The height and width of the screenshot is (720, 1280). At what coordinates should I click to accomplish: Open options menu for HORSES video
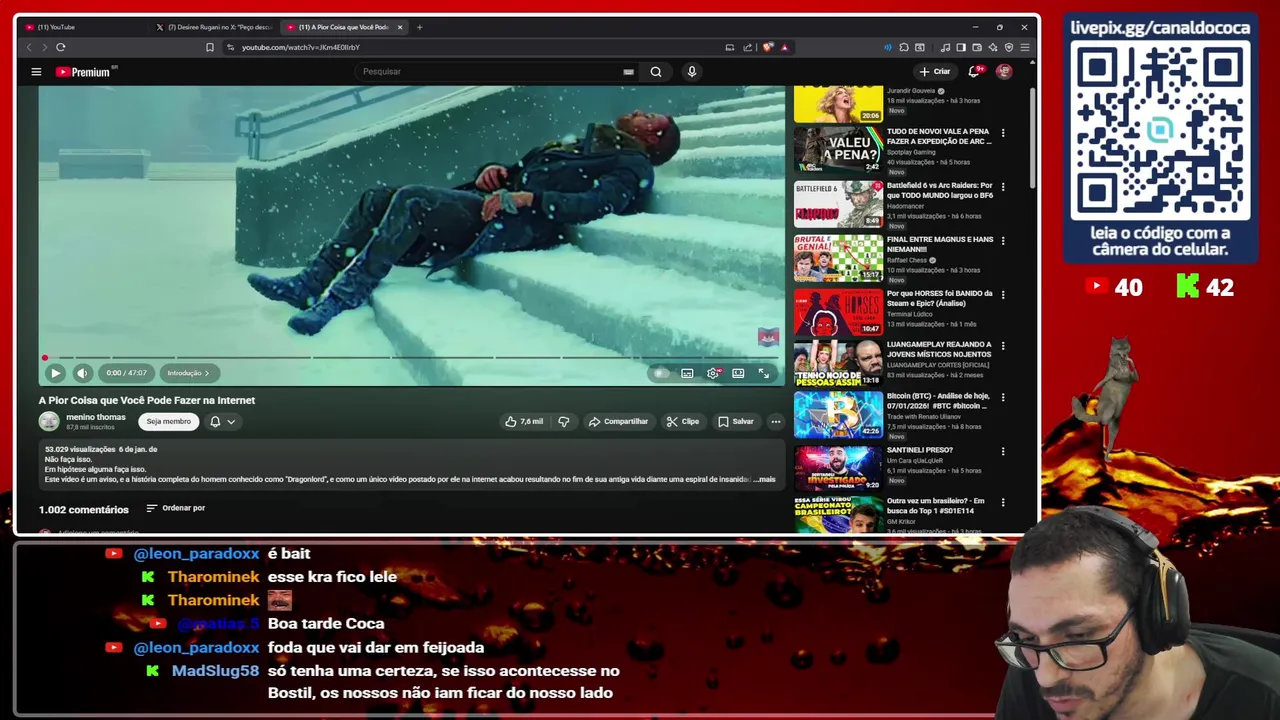(x=1003, y=294)
